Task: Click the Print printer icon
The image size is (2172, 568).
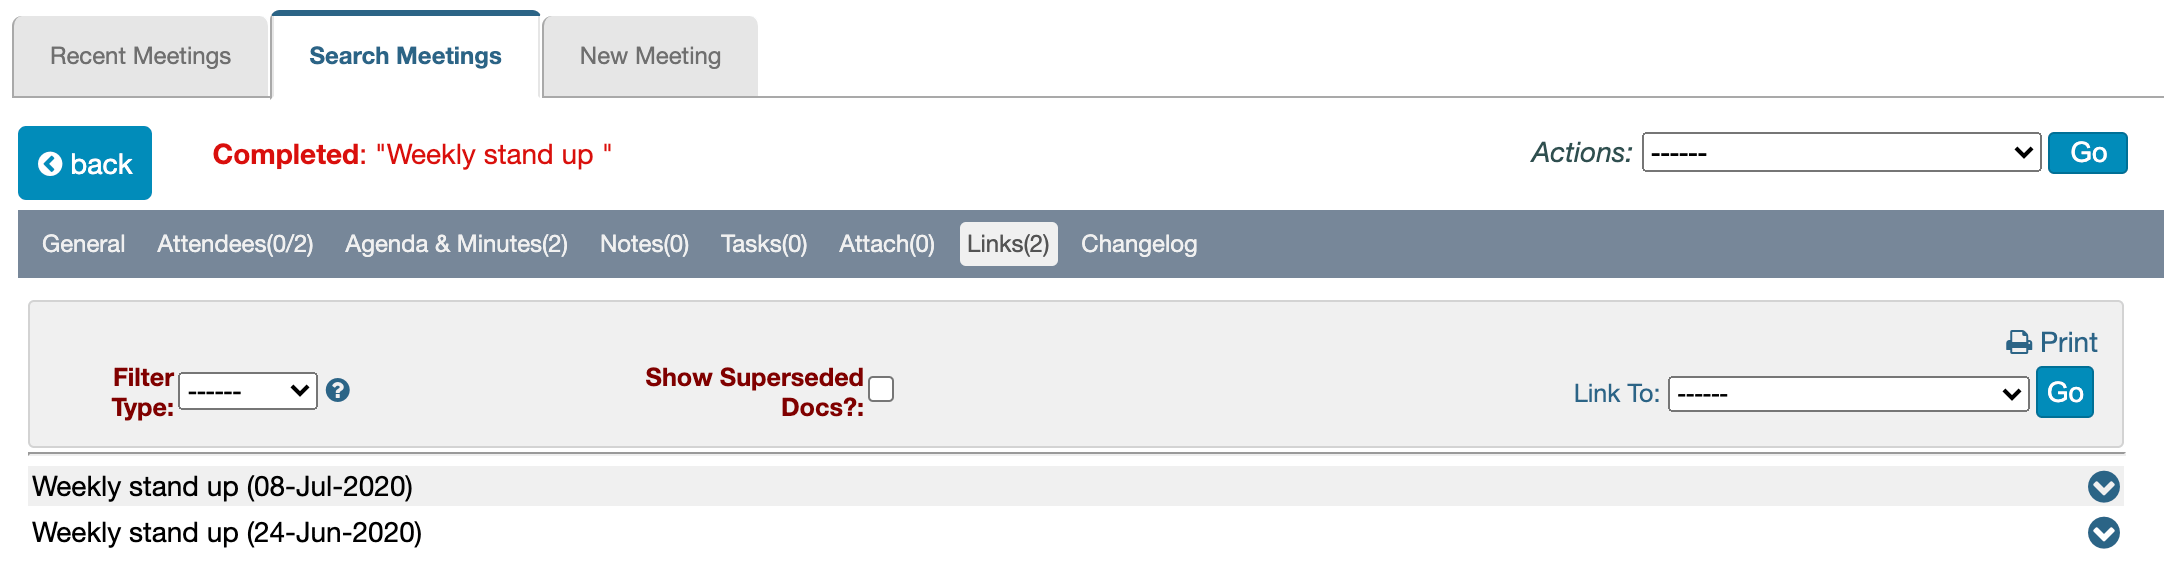Action: coord(2018,343)
